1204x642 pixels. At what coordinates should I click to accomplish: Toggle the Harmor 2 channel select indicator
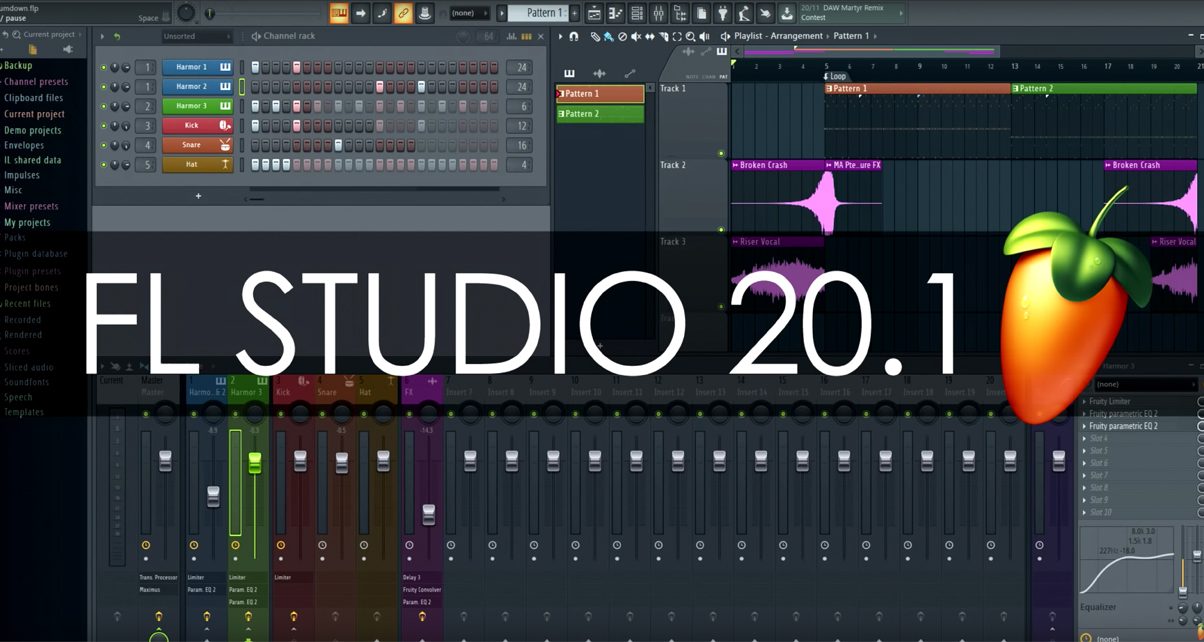click(241, 87)
